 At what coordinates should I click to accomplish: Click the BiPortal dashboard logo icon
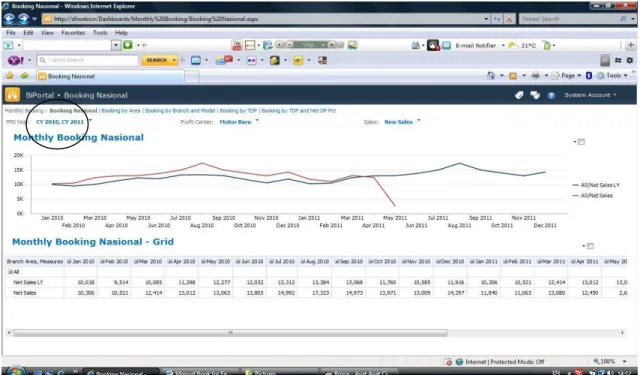pyautogui.click(x=12, y=95)
